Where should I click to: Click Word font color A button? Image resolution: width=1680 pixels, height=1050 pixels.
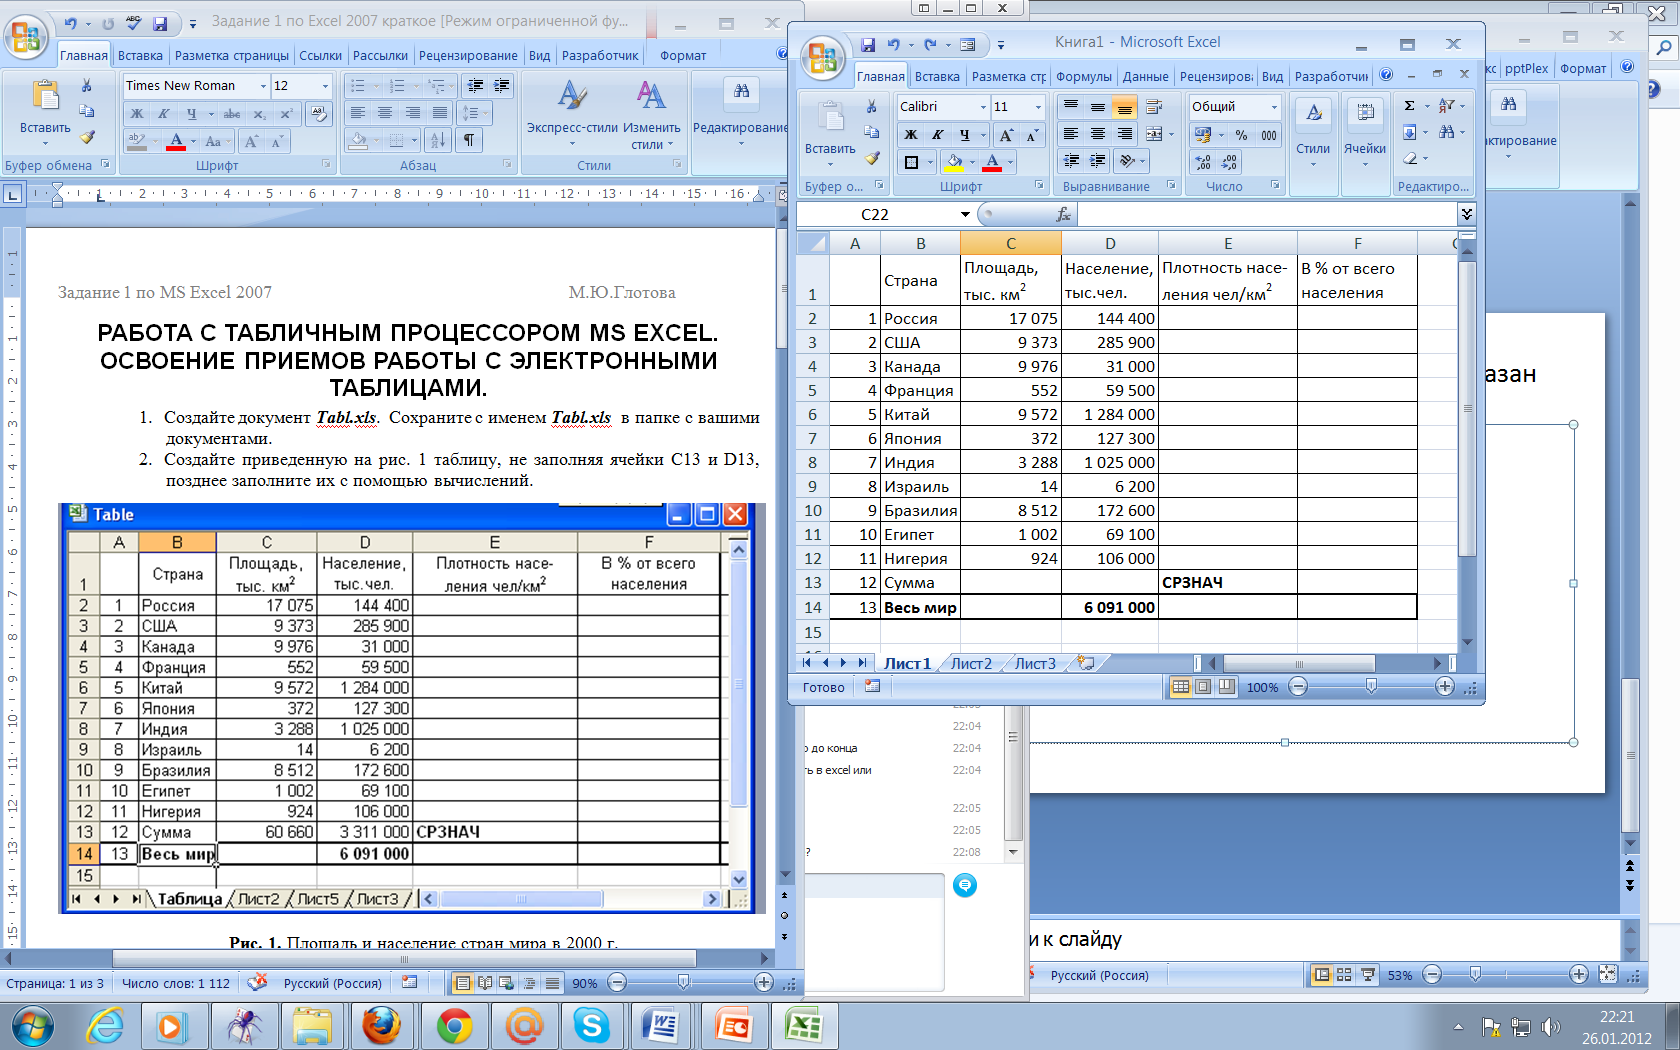[176, 141]
